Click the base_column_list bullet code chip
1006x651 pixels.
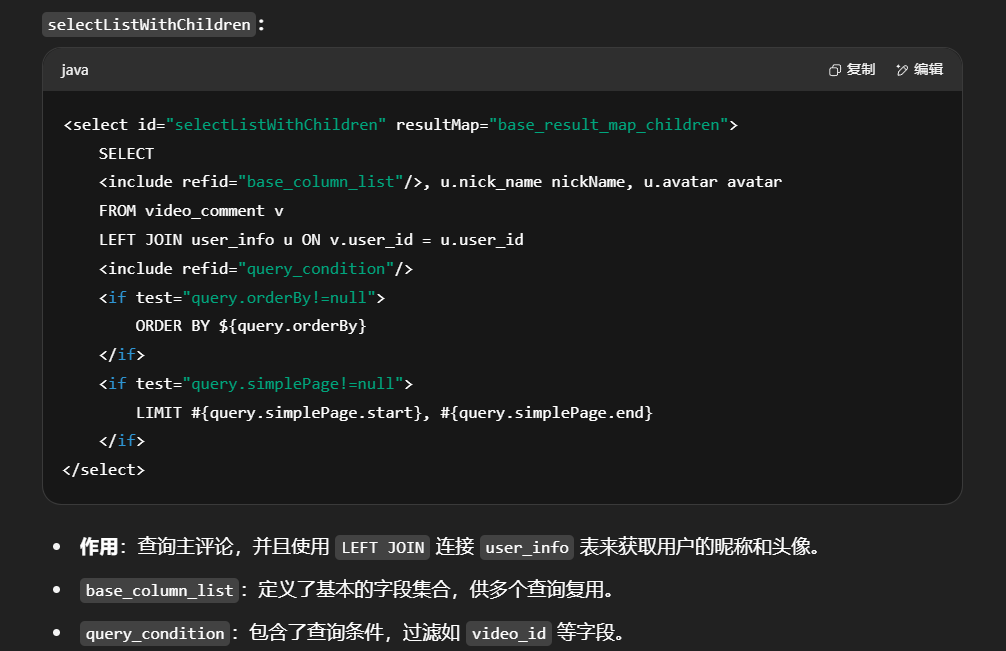point(159,590)
